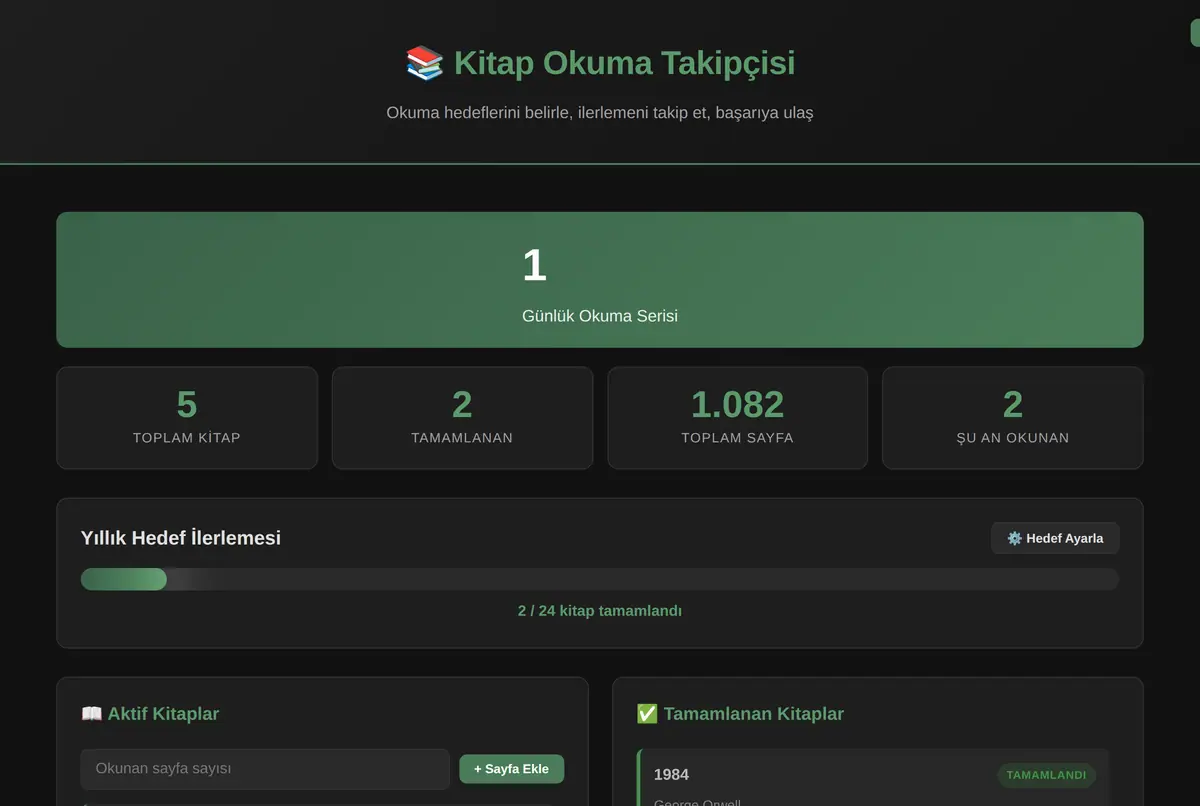Focus the Okunan sayfa sayısı input field
Screen dimensions: 1200x806
coord(265,769)
